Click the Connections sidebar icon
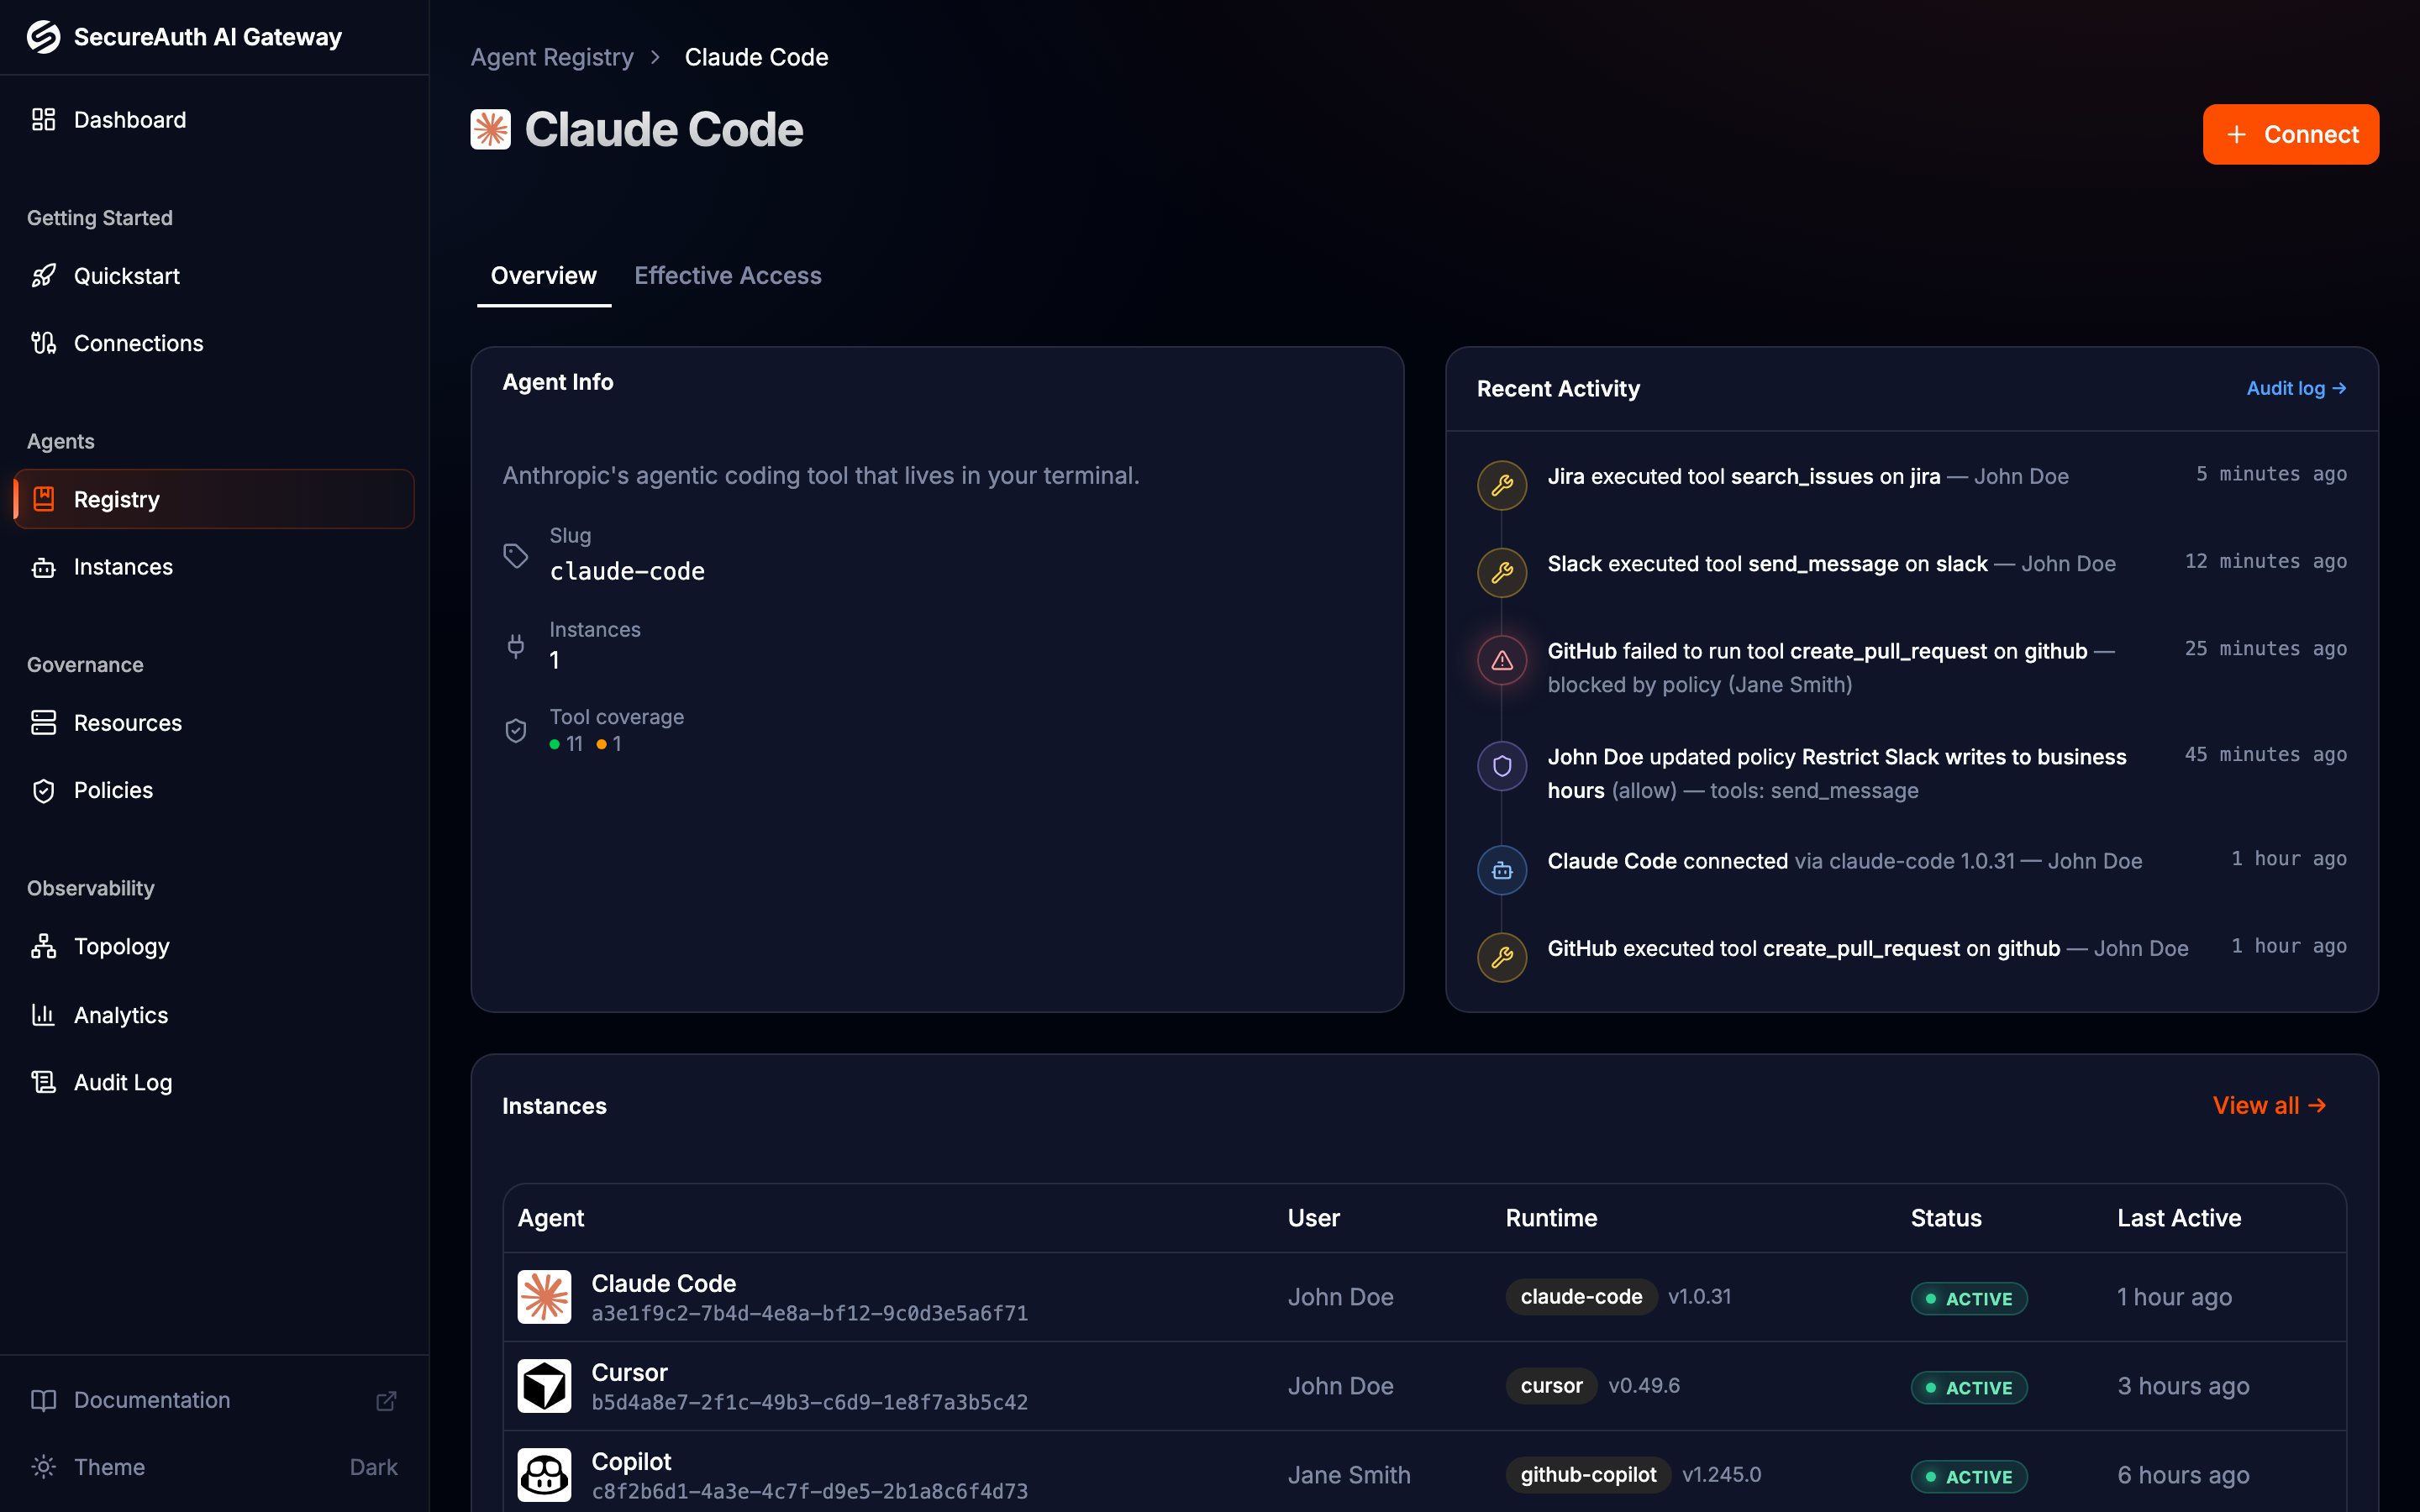This screenshot has width=2420, height=1512. (43, 343)
